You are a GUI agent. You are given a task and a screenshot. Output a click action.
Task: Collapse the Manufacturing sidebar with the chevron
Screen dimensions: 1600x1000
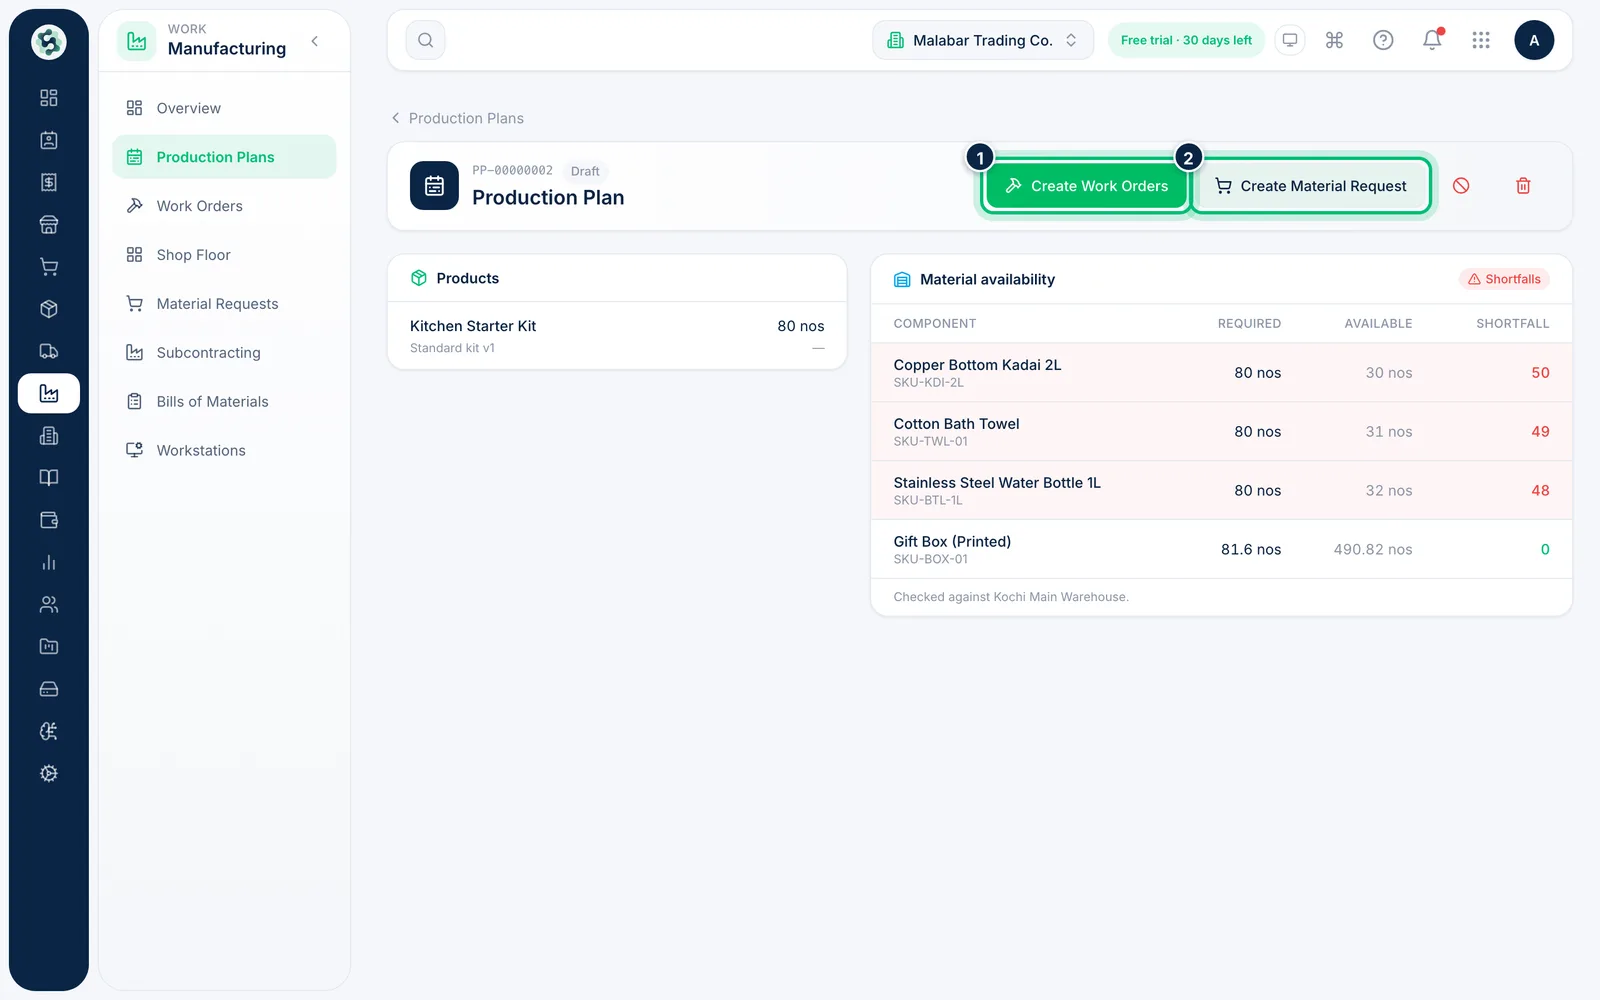(x=315, y=41)
